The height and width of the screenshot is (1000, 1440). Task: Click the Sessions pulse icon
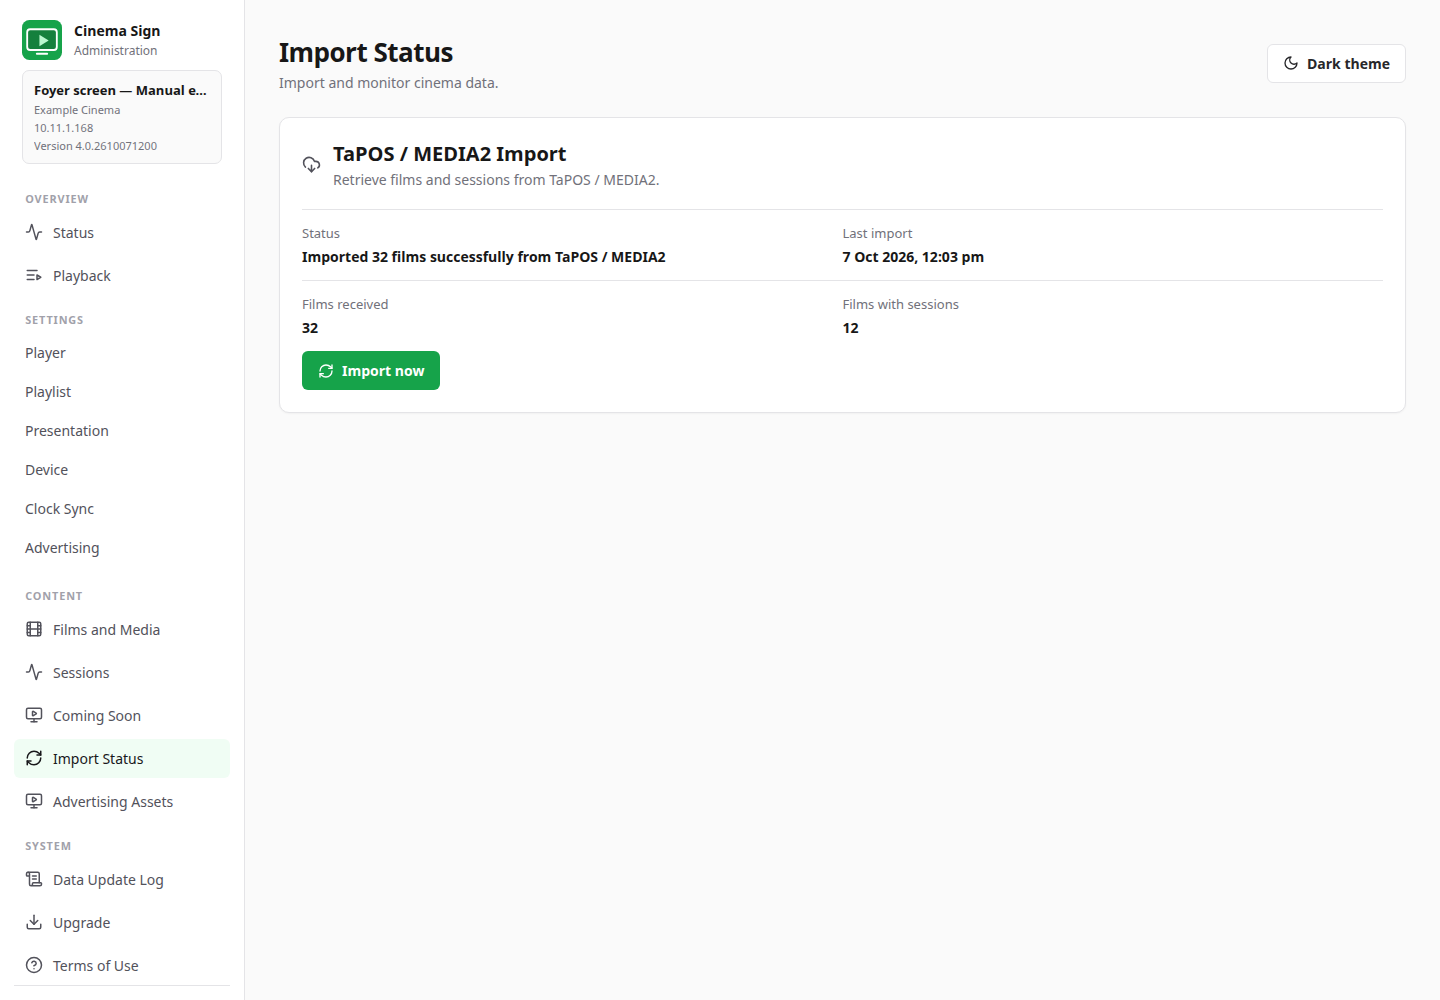point(34,672)
